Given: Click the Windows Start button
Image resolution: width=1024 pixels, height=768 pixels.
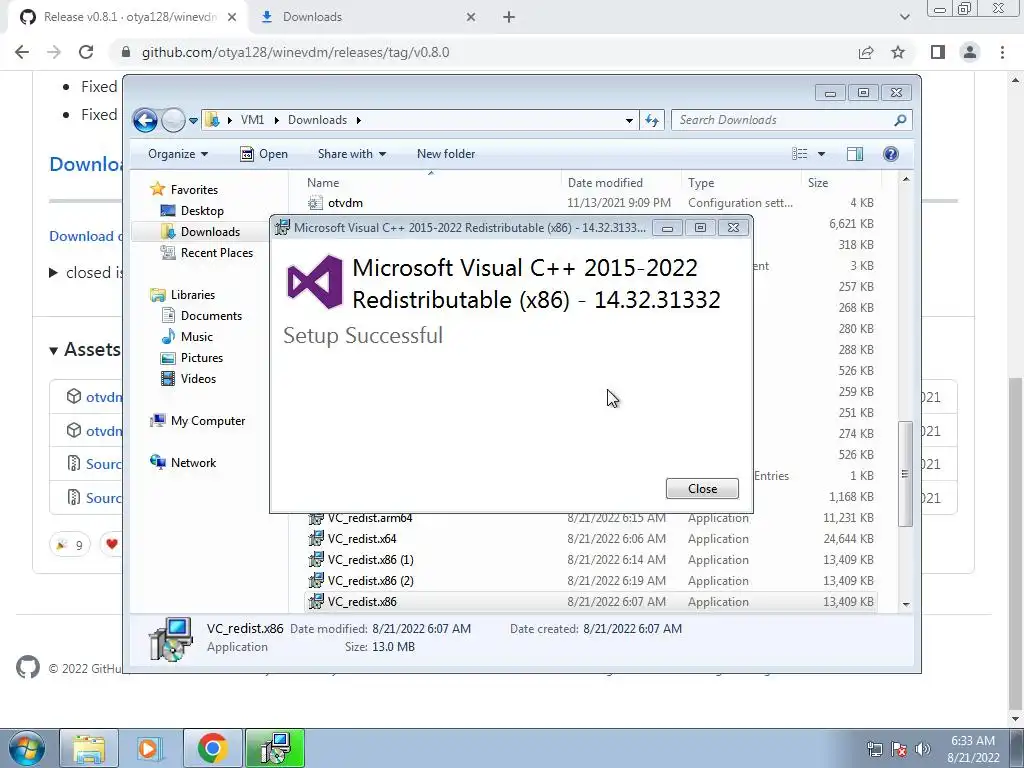Looking at the screenshot, I should click(x=26, y=748).
